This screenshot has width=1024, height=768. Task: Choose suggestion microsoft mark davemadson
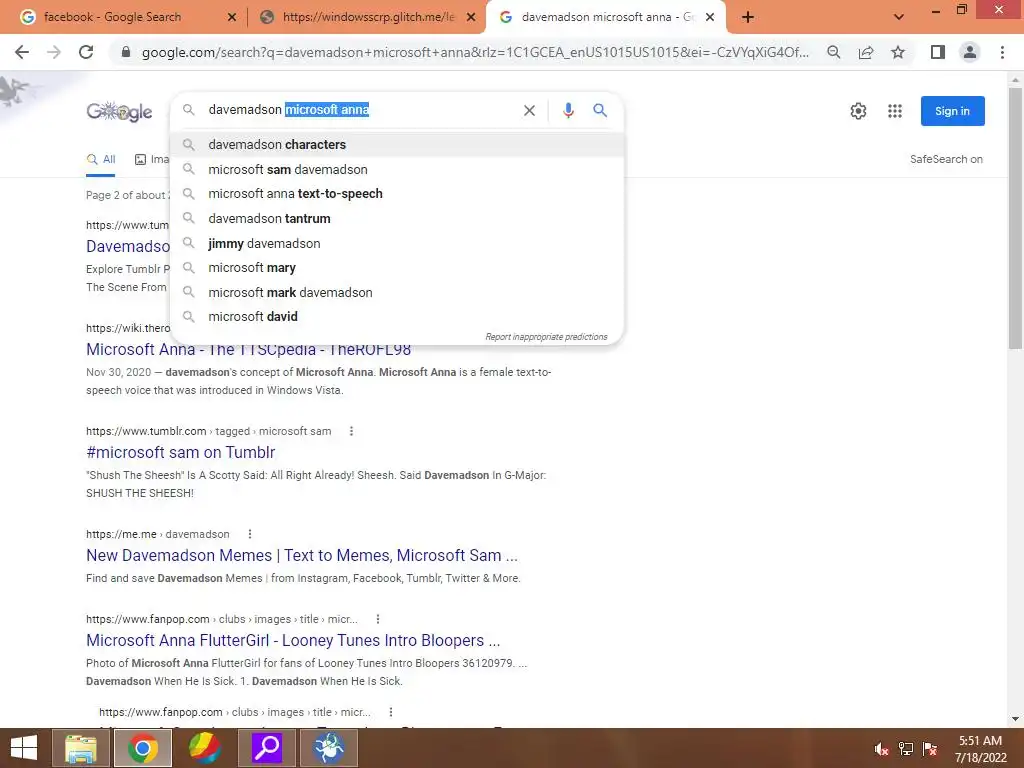pyautogui.click(x=397, y=293)
